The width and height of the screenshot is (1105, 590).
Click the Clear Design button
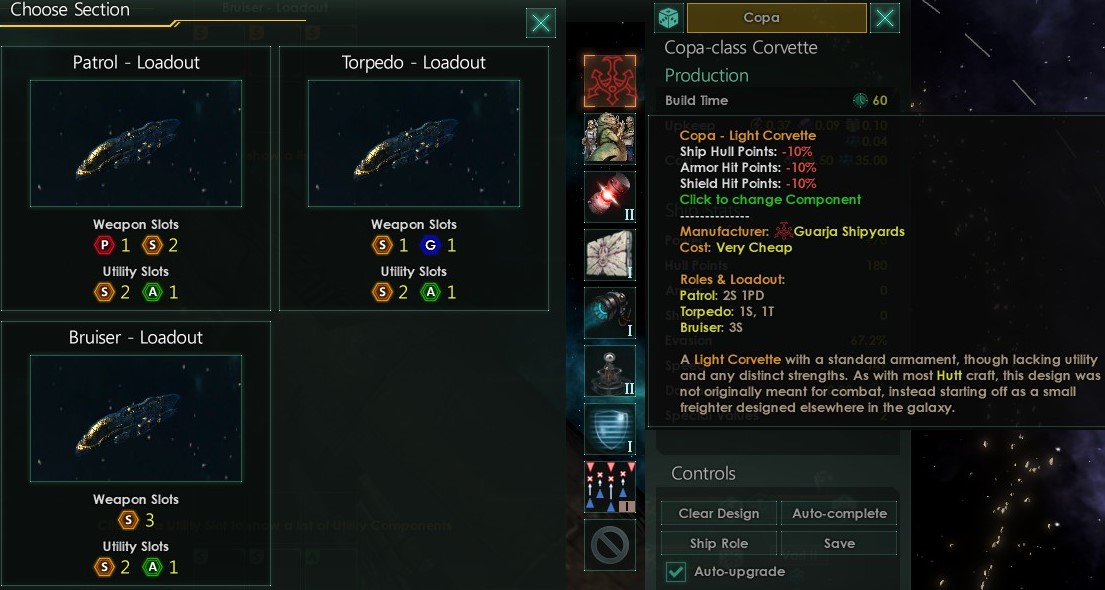(x=719, y=513)
